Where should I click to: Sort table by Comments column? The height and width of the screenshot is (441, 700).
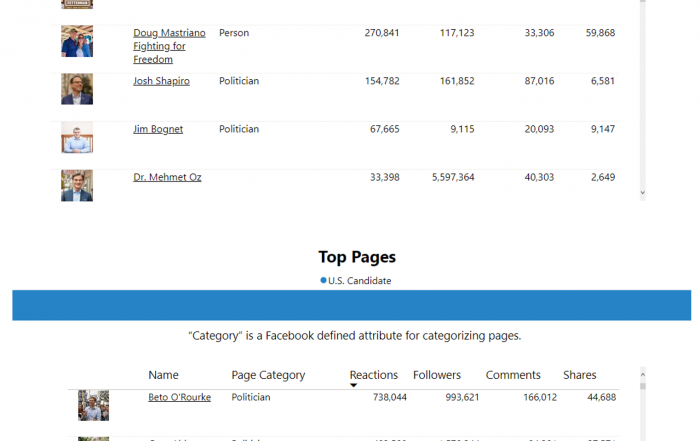pyautogui.click(x=513, y=375)
